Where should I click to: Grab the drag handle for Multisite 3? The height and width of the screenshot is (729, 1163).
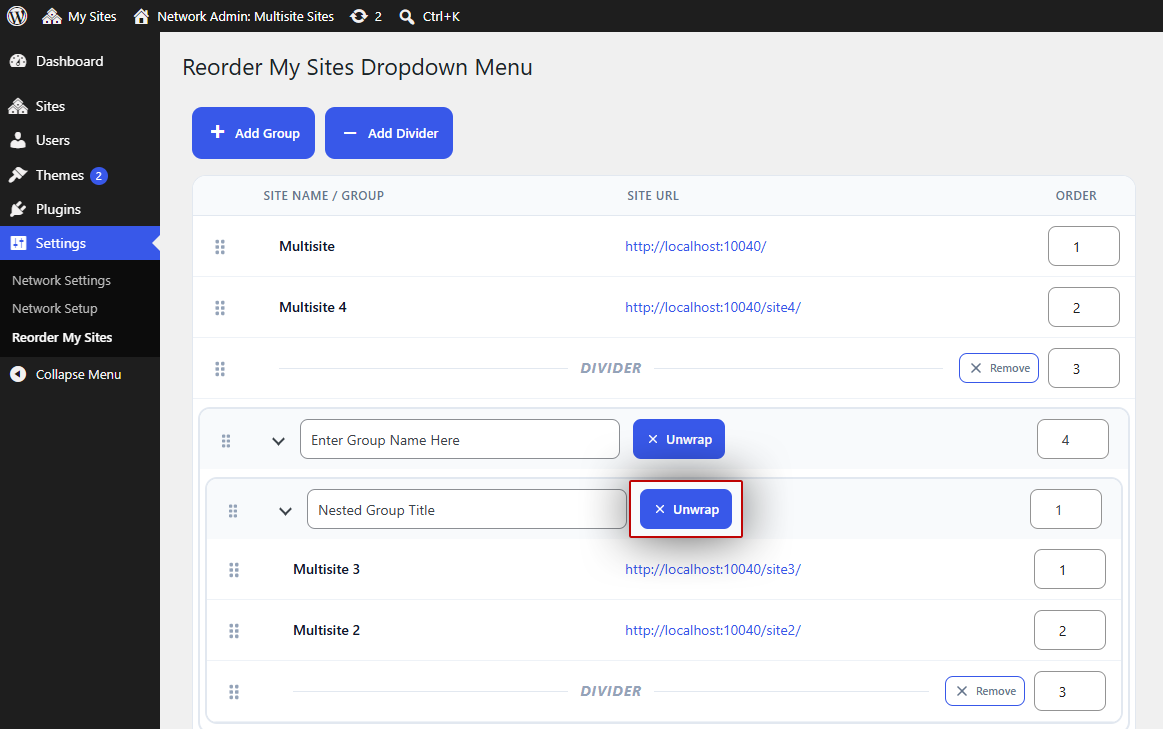pyautogui.click(x=234, y=570)
